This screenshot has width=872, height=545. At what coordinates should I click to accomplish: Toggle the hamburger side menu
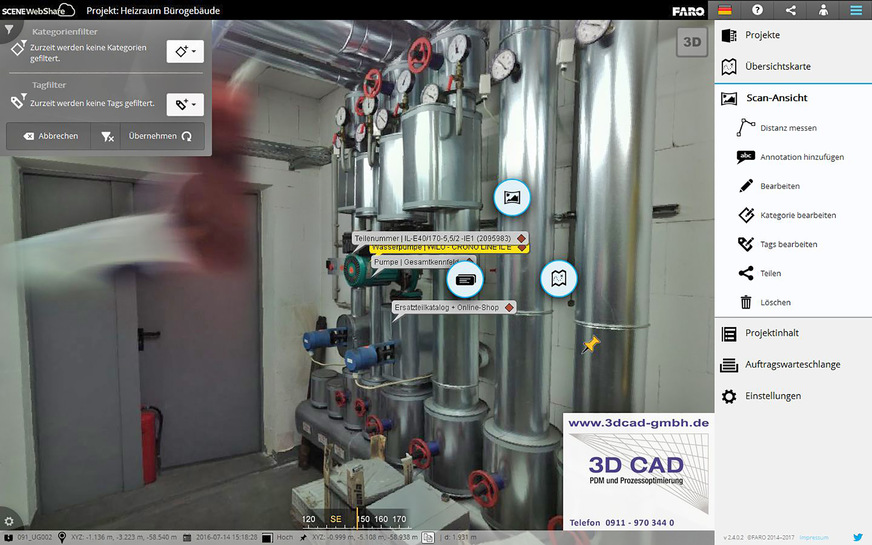coord(856,10)
